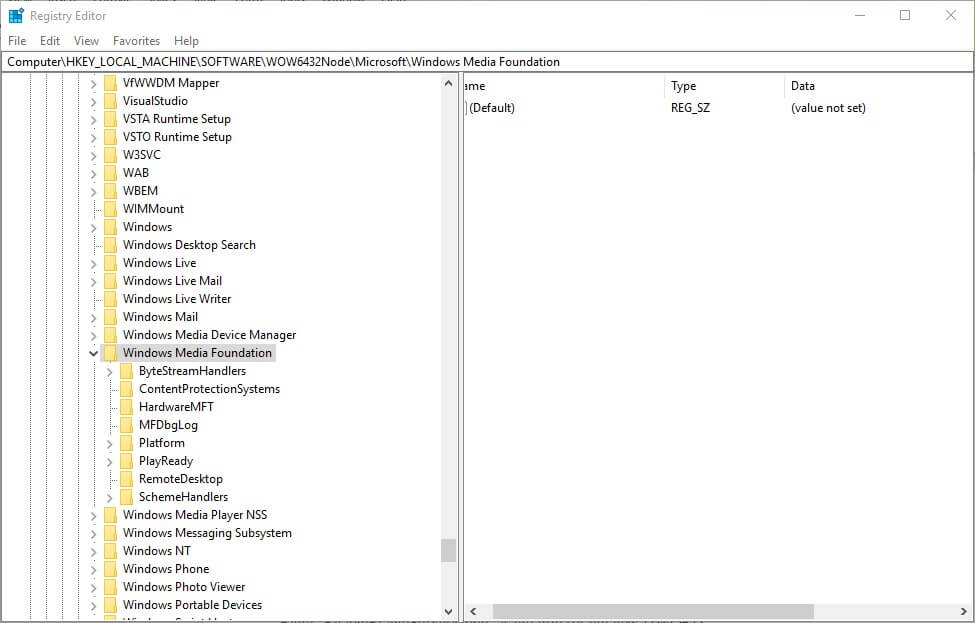The image size is (975, 623).
Task: Expand the Windows Photo Viewer key
Action: pos(93,588)
